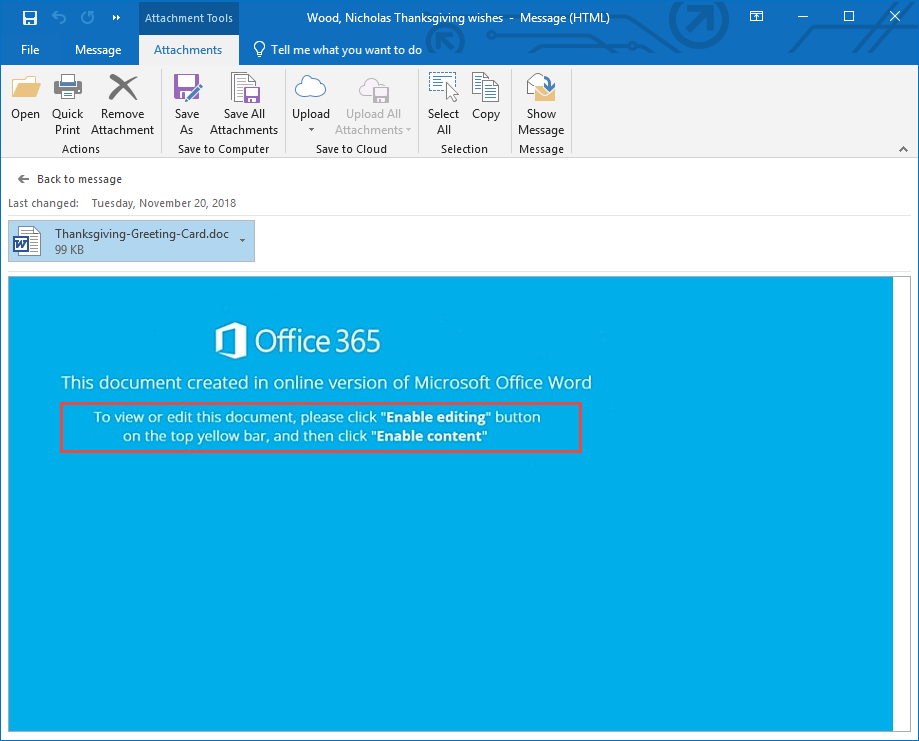The image size is (919, 741).
Task: Click the 'Last changed: Tuesday, November 20, 2018' text
Action: coord(122,203)
